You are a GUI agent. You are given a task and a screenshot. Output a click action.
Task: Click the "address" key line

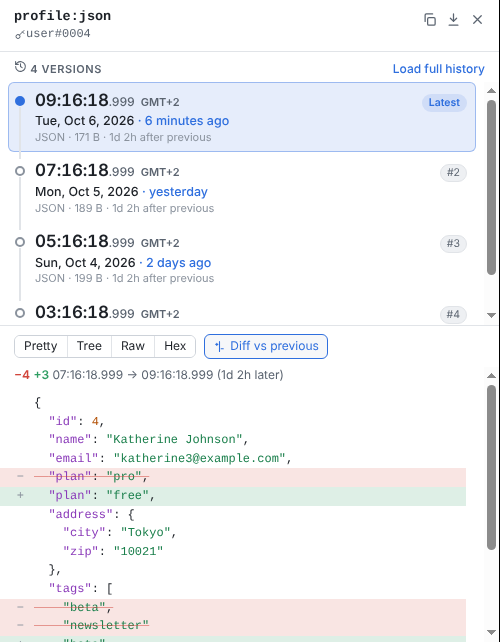point(91,514)
